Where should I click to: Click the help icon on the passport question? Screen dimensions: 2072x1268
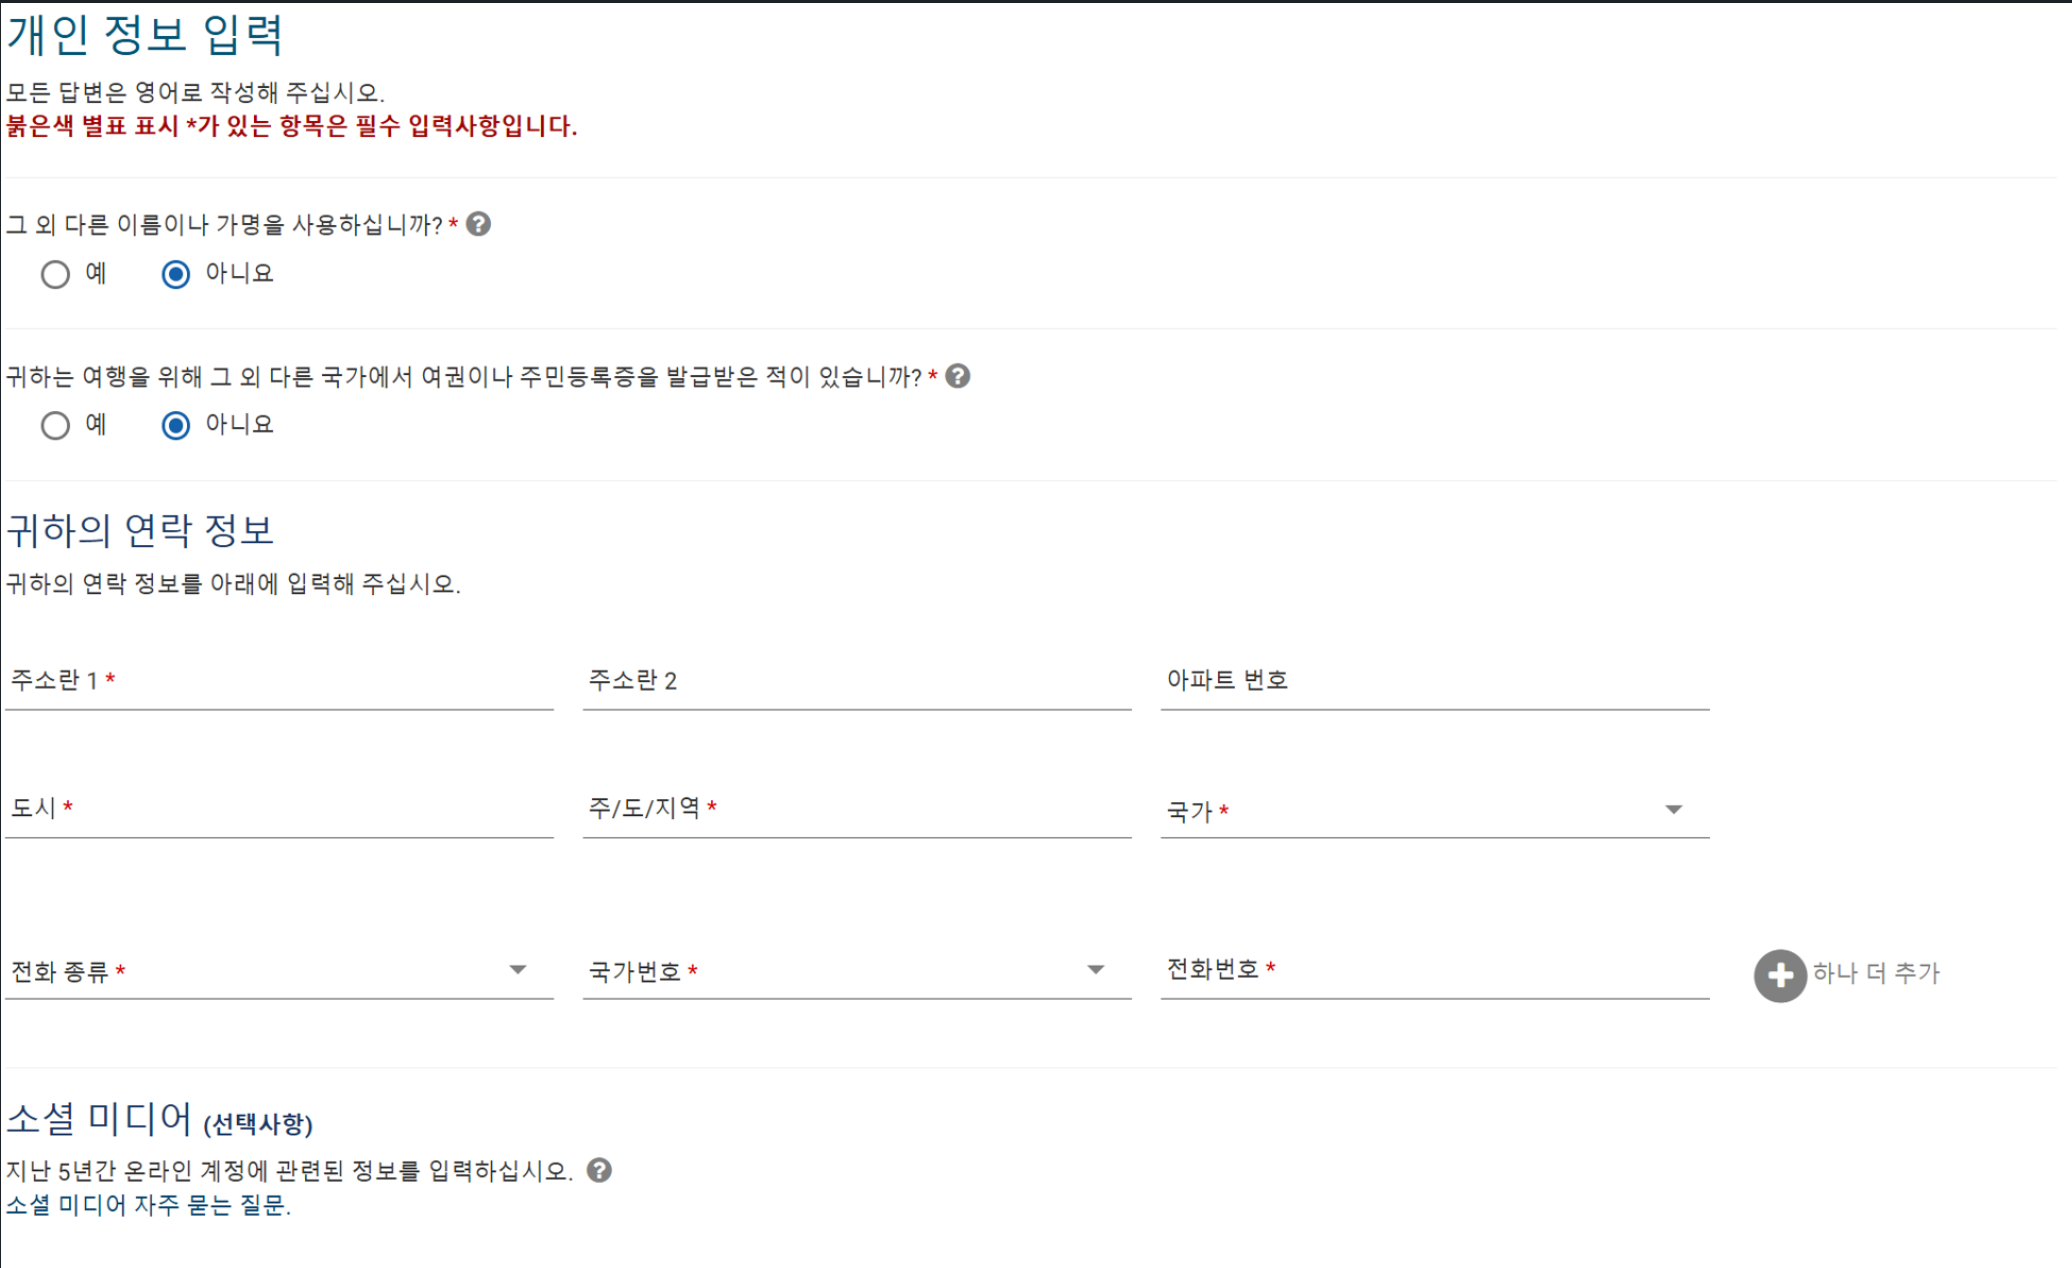[958, 377]
